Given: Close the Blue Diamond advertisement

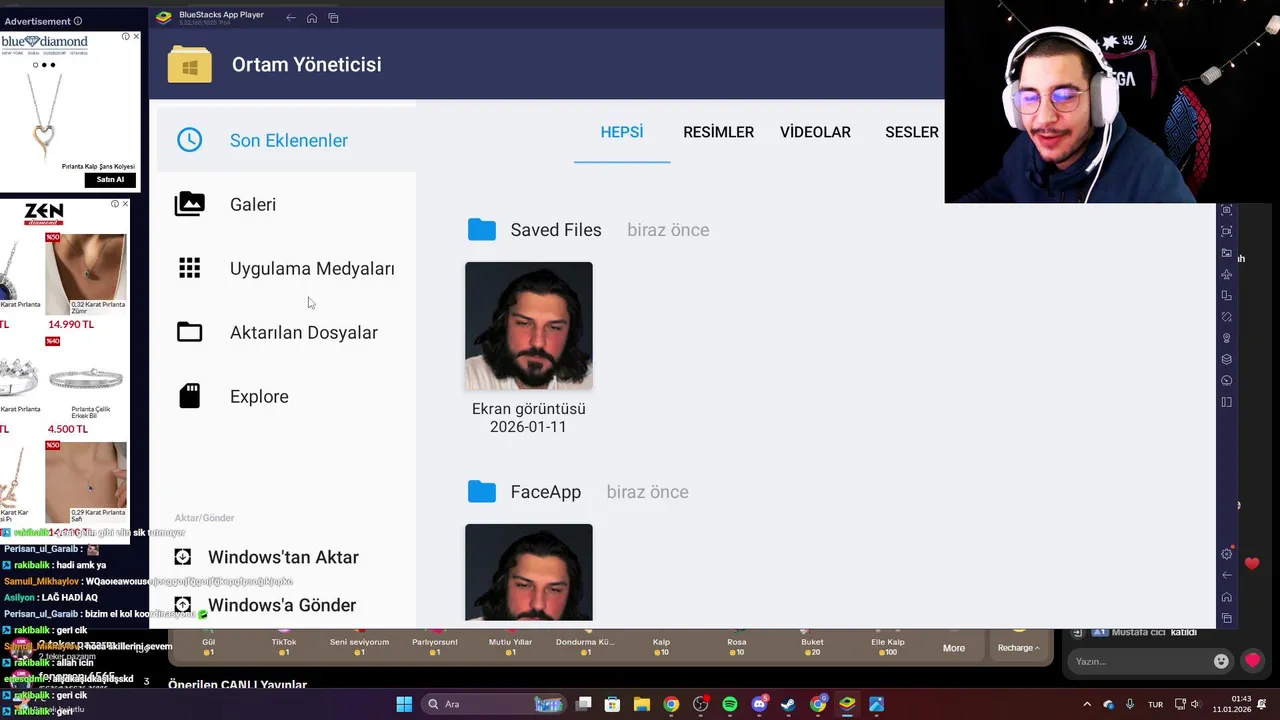Looking at the screenshot, I should click(136, 37).
